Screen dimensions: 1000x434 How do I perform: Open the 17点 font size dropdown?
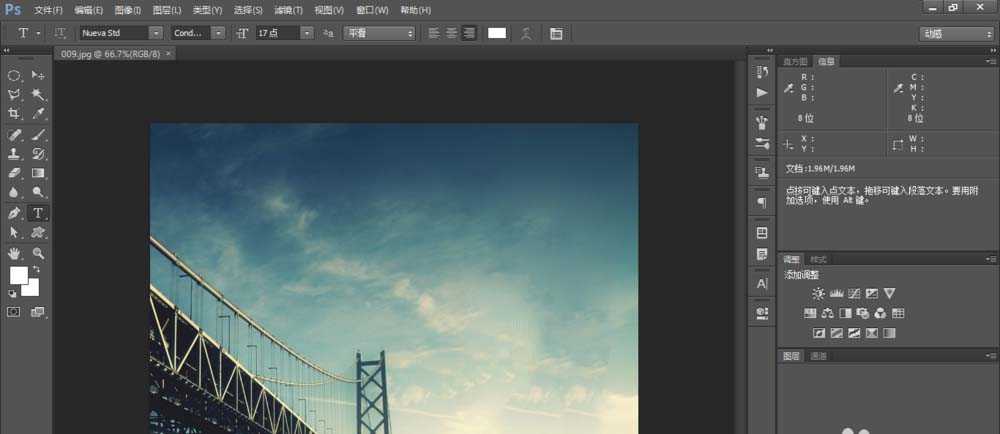pyautogui.click(x=285, y=33)
